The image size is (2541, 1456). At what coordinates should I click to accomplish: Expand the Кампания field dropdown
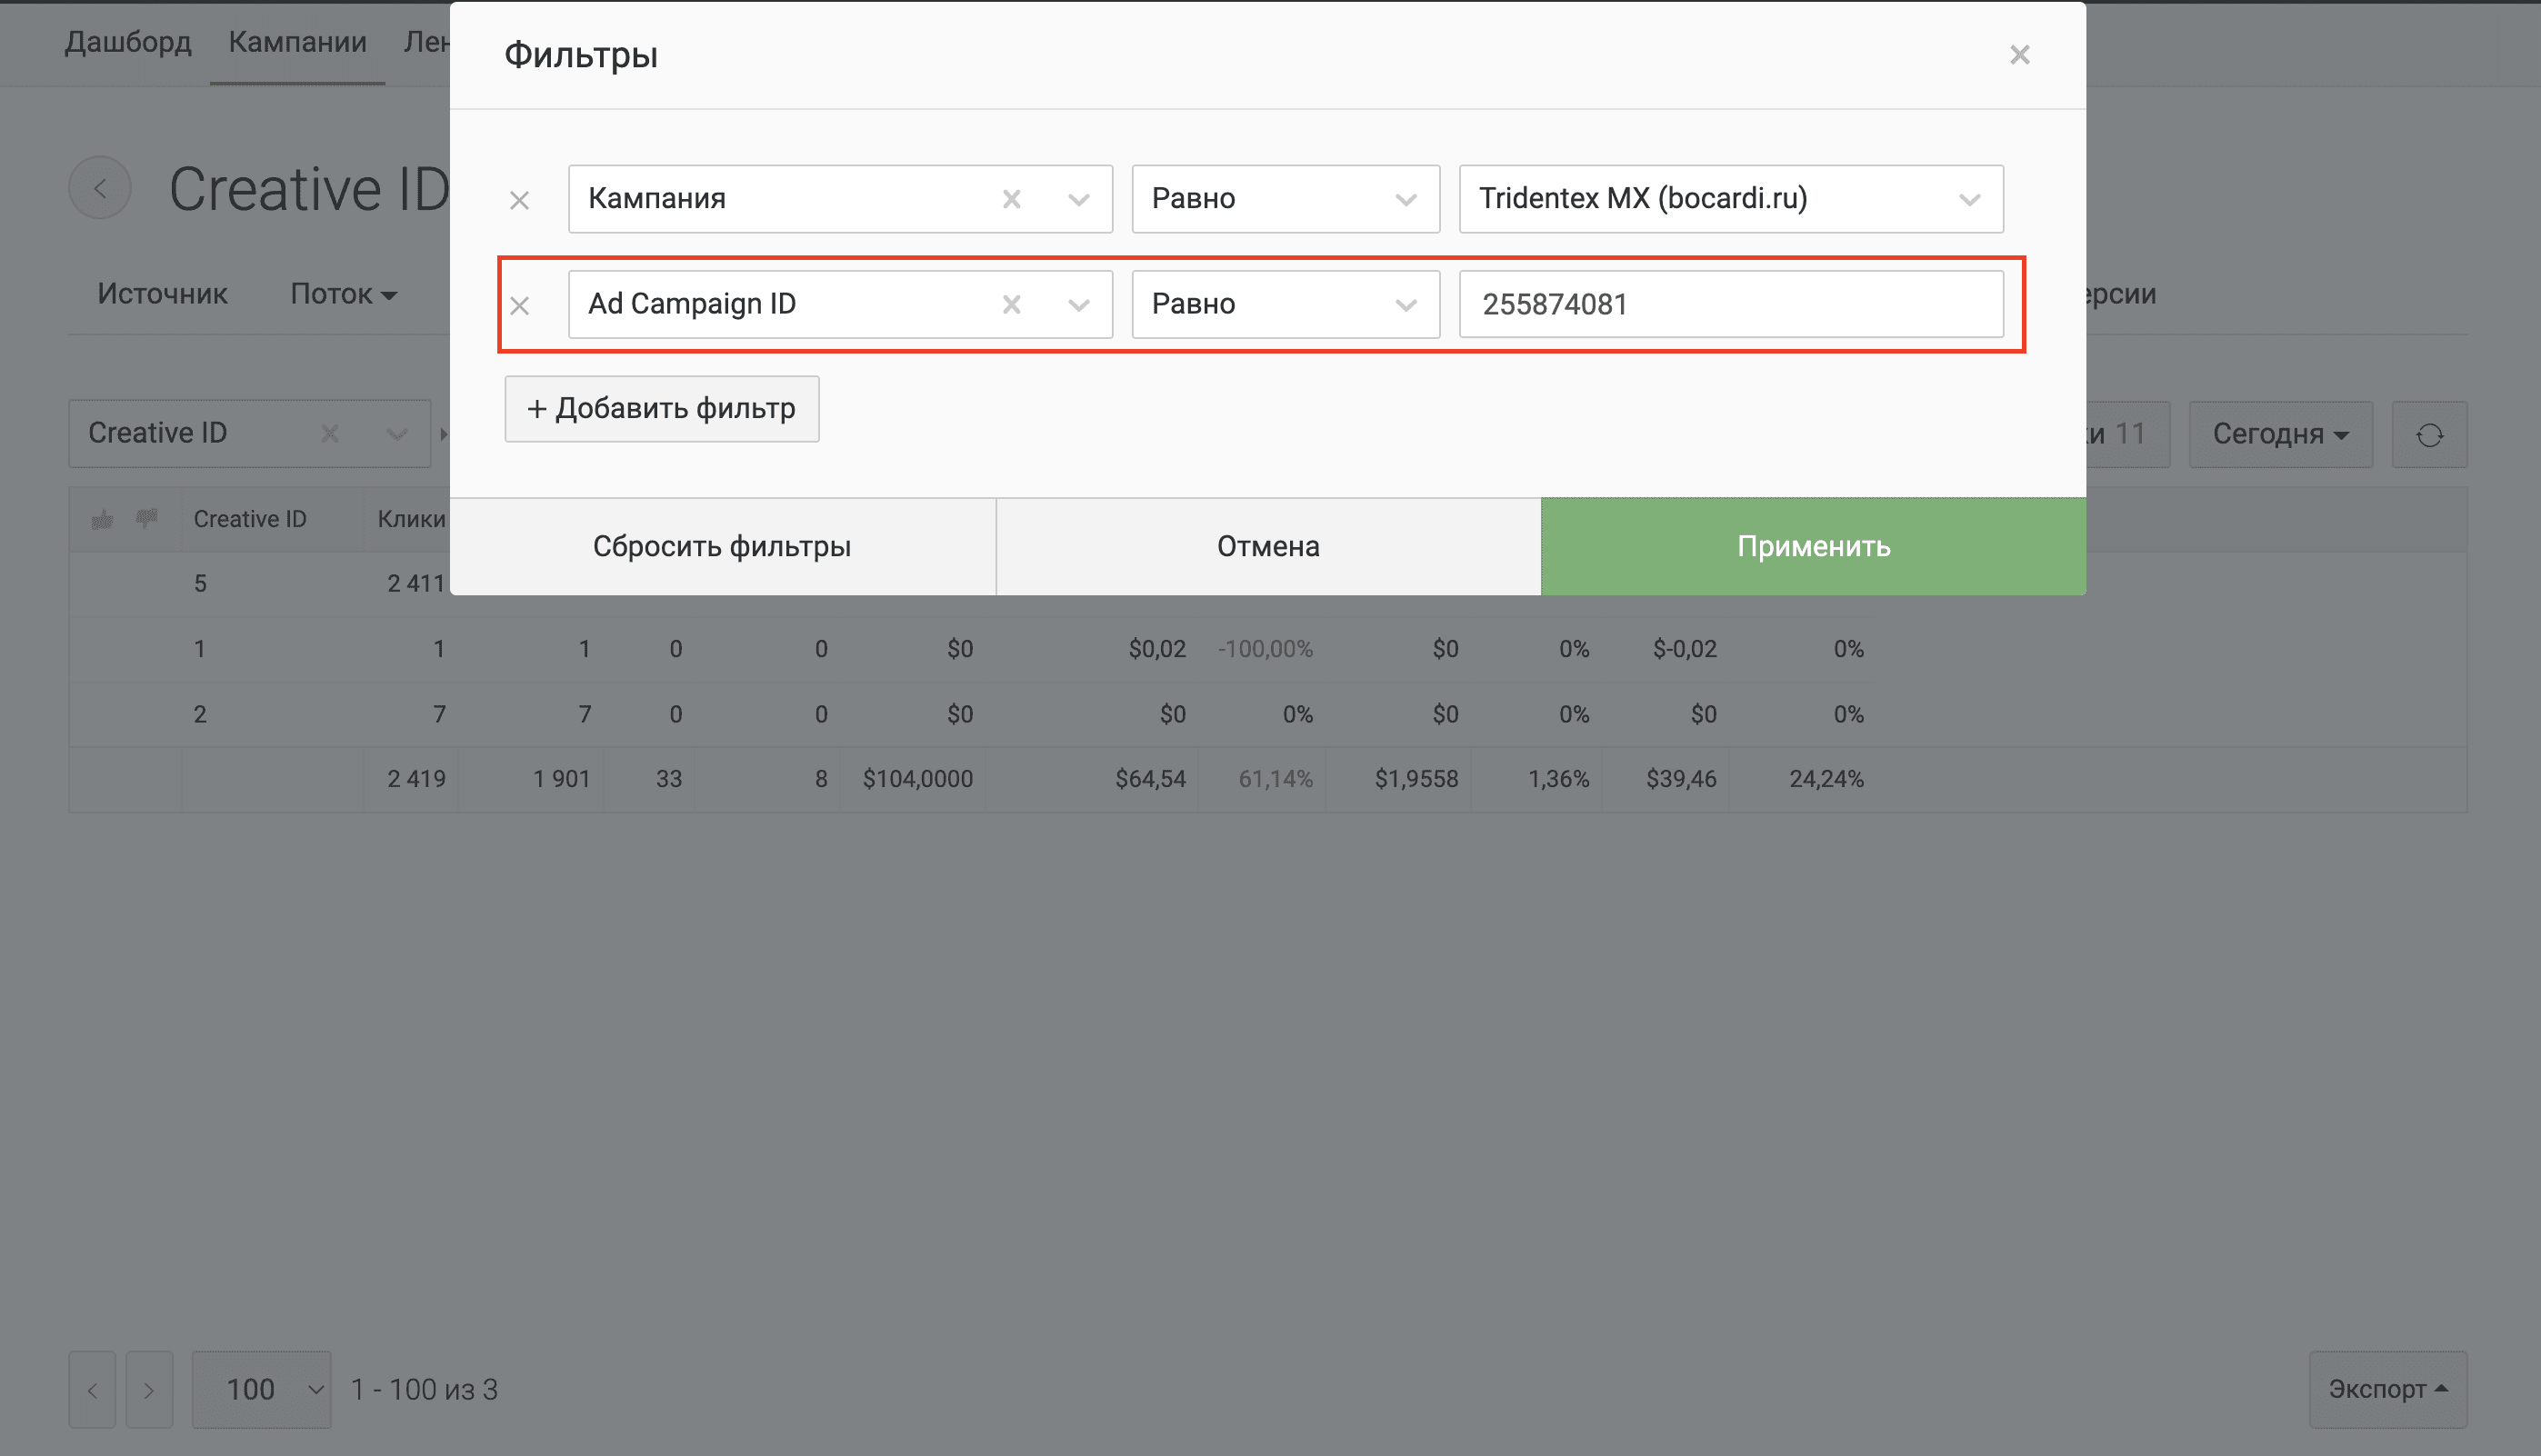1078,199
